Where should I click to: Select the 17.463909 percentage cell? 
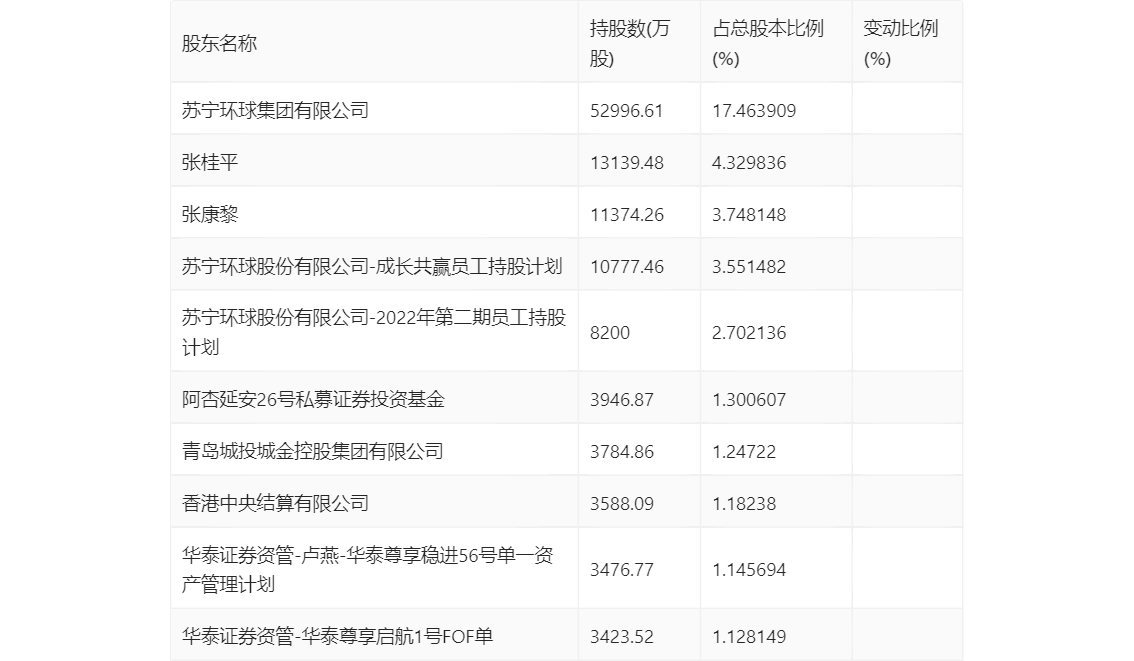754,110
